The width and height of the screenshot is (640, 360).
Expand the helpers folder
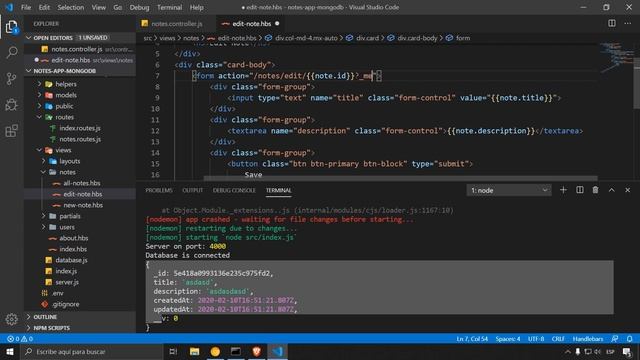point(66,84)
